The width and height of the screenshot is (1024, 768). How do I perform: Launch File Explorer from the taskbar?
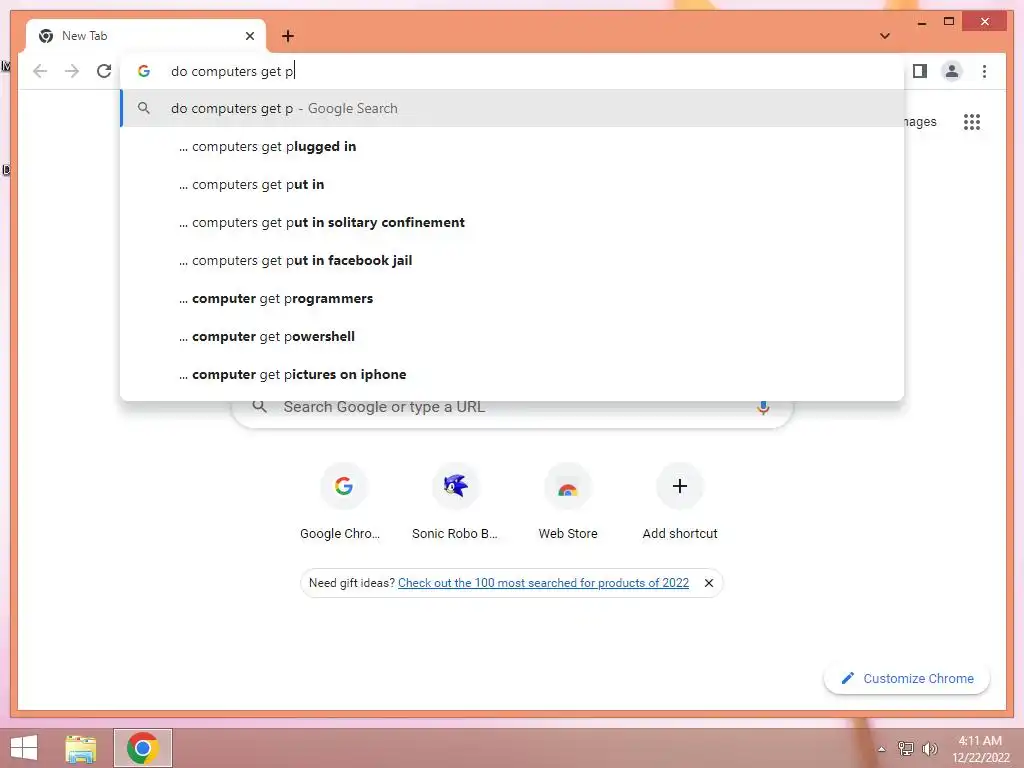coord(80,748)
